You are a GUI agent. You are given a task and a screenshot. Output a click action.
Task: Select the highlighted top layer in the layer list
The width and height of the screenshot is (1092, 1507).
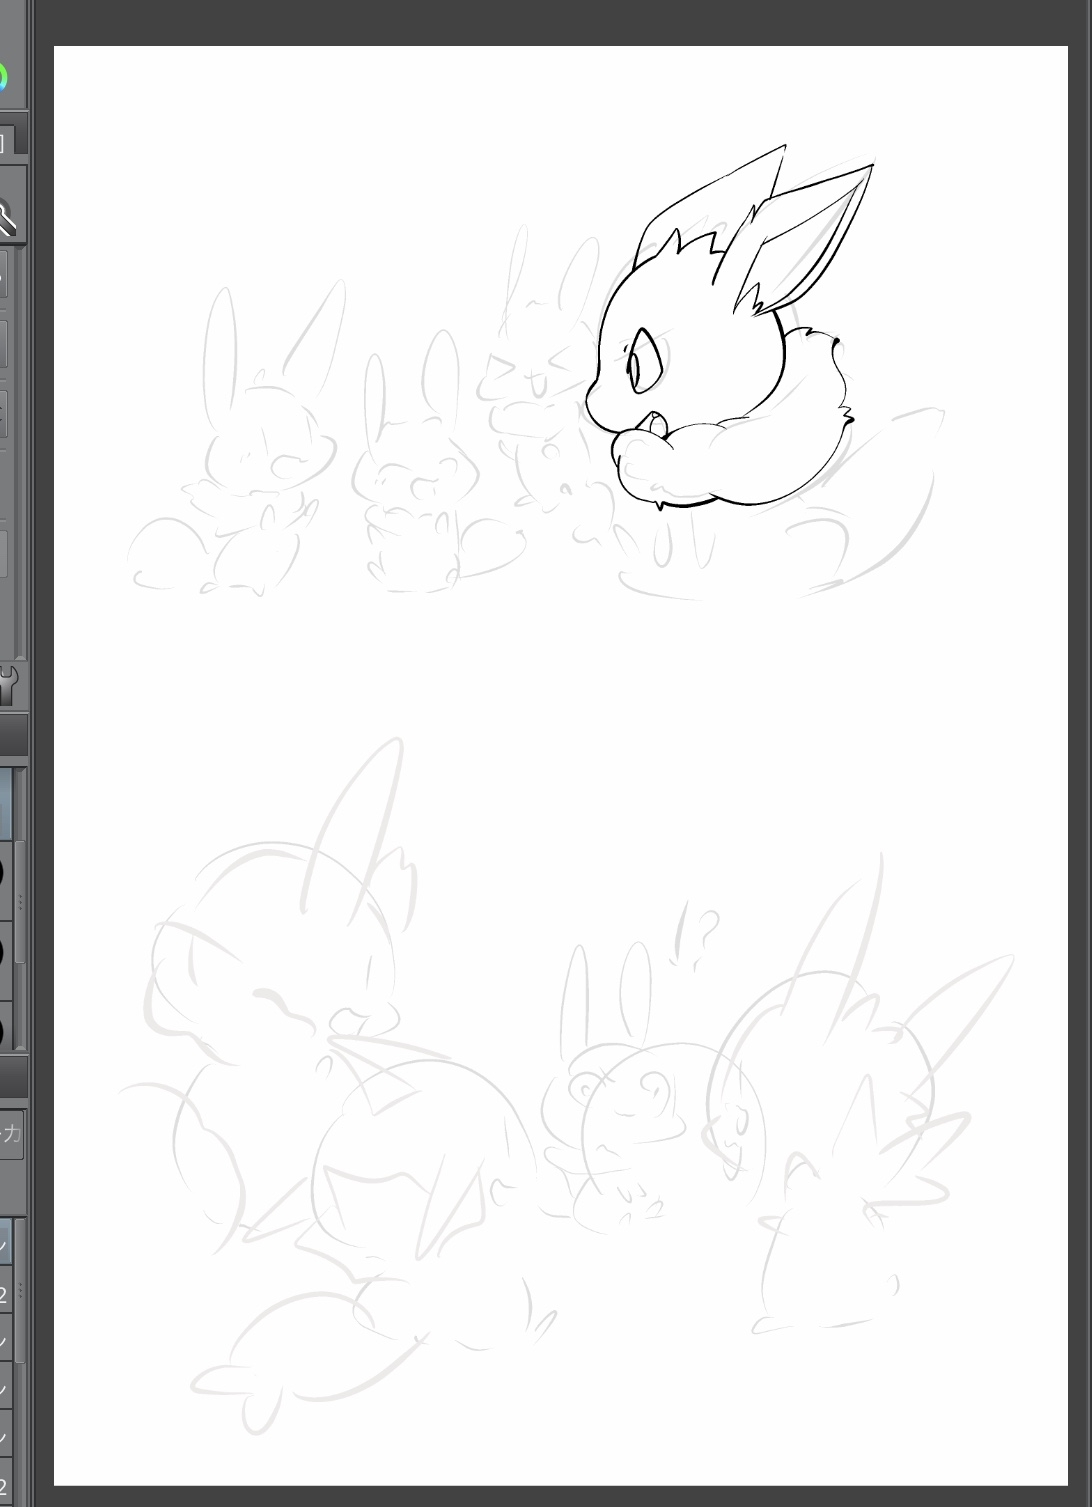click(5, 1244)
